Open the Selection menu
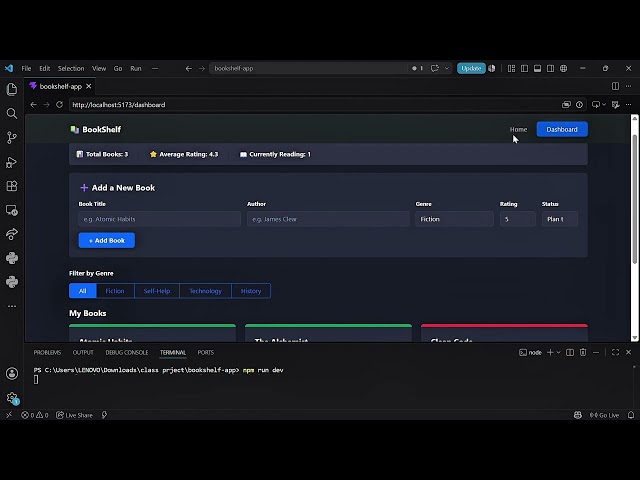 [x=71, y=69]
